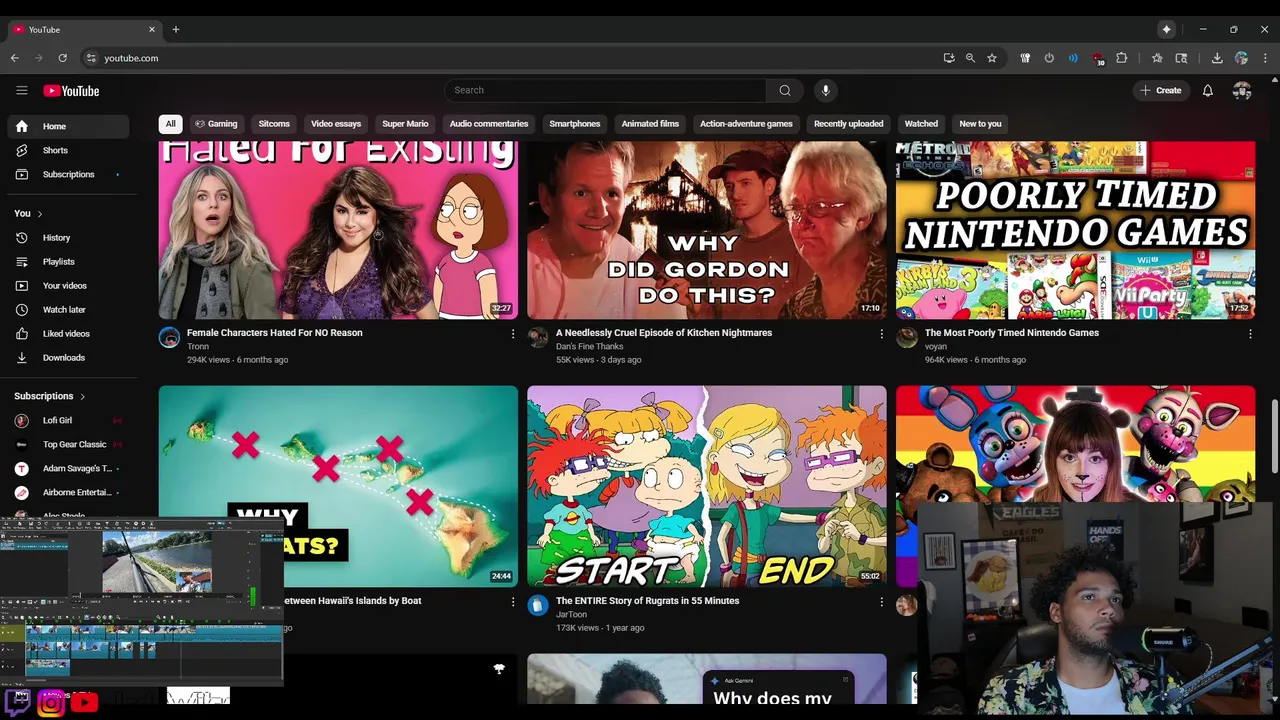Bookmark this tab with the star
The height and width of the screenshot is (720, 1280).
(992, 58)
